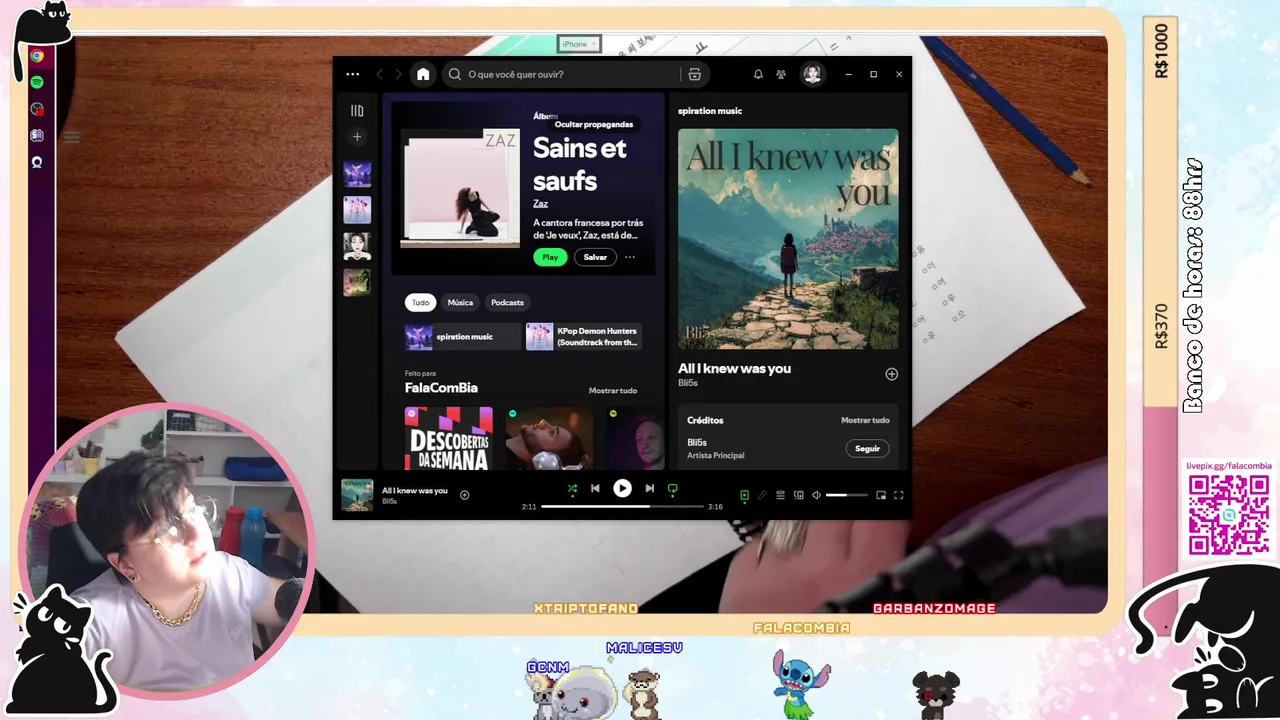Skip to the next track
The width and height of the screenshot is (1280, 720).
pos(649,489)
